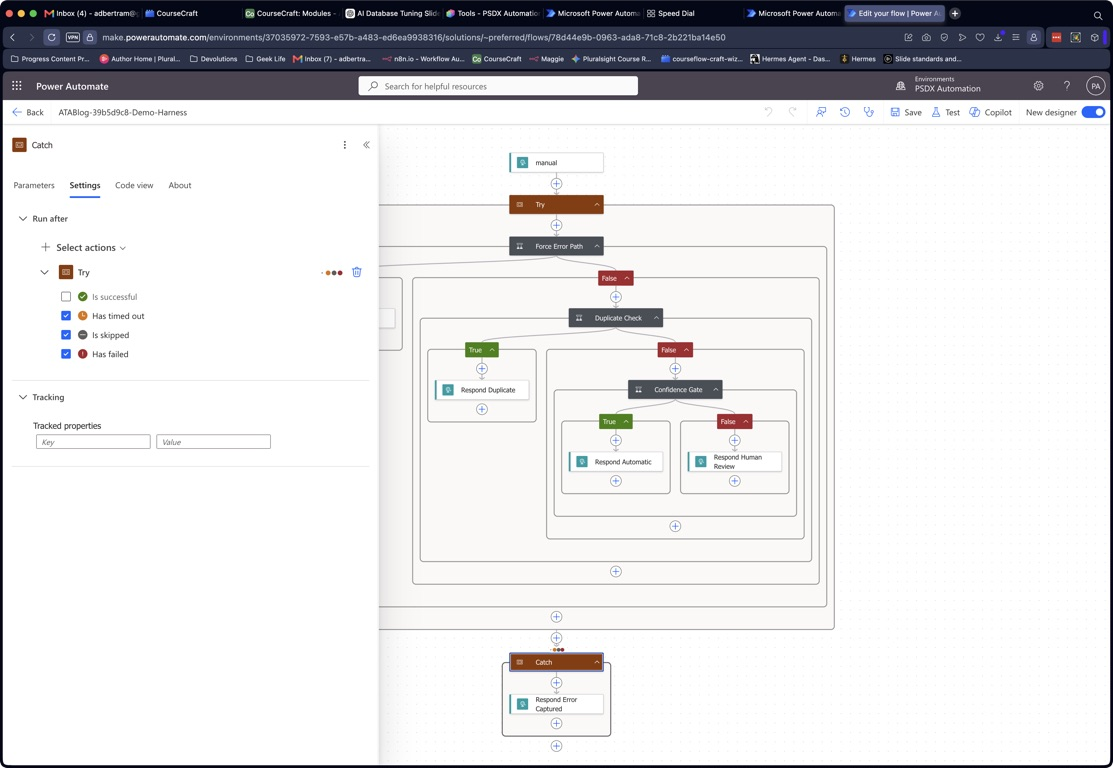Toggle the New designer switch off

1093,112
